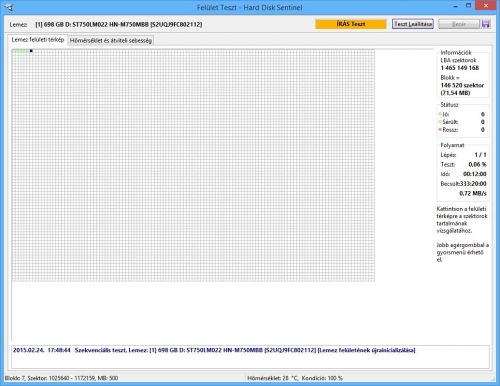500x386 pixels.
Task: Click the Lépés value 1 / 1
Action: tap(480, 155)
